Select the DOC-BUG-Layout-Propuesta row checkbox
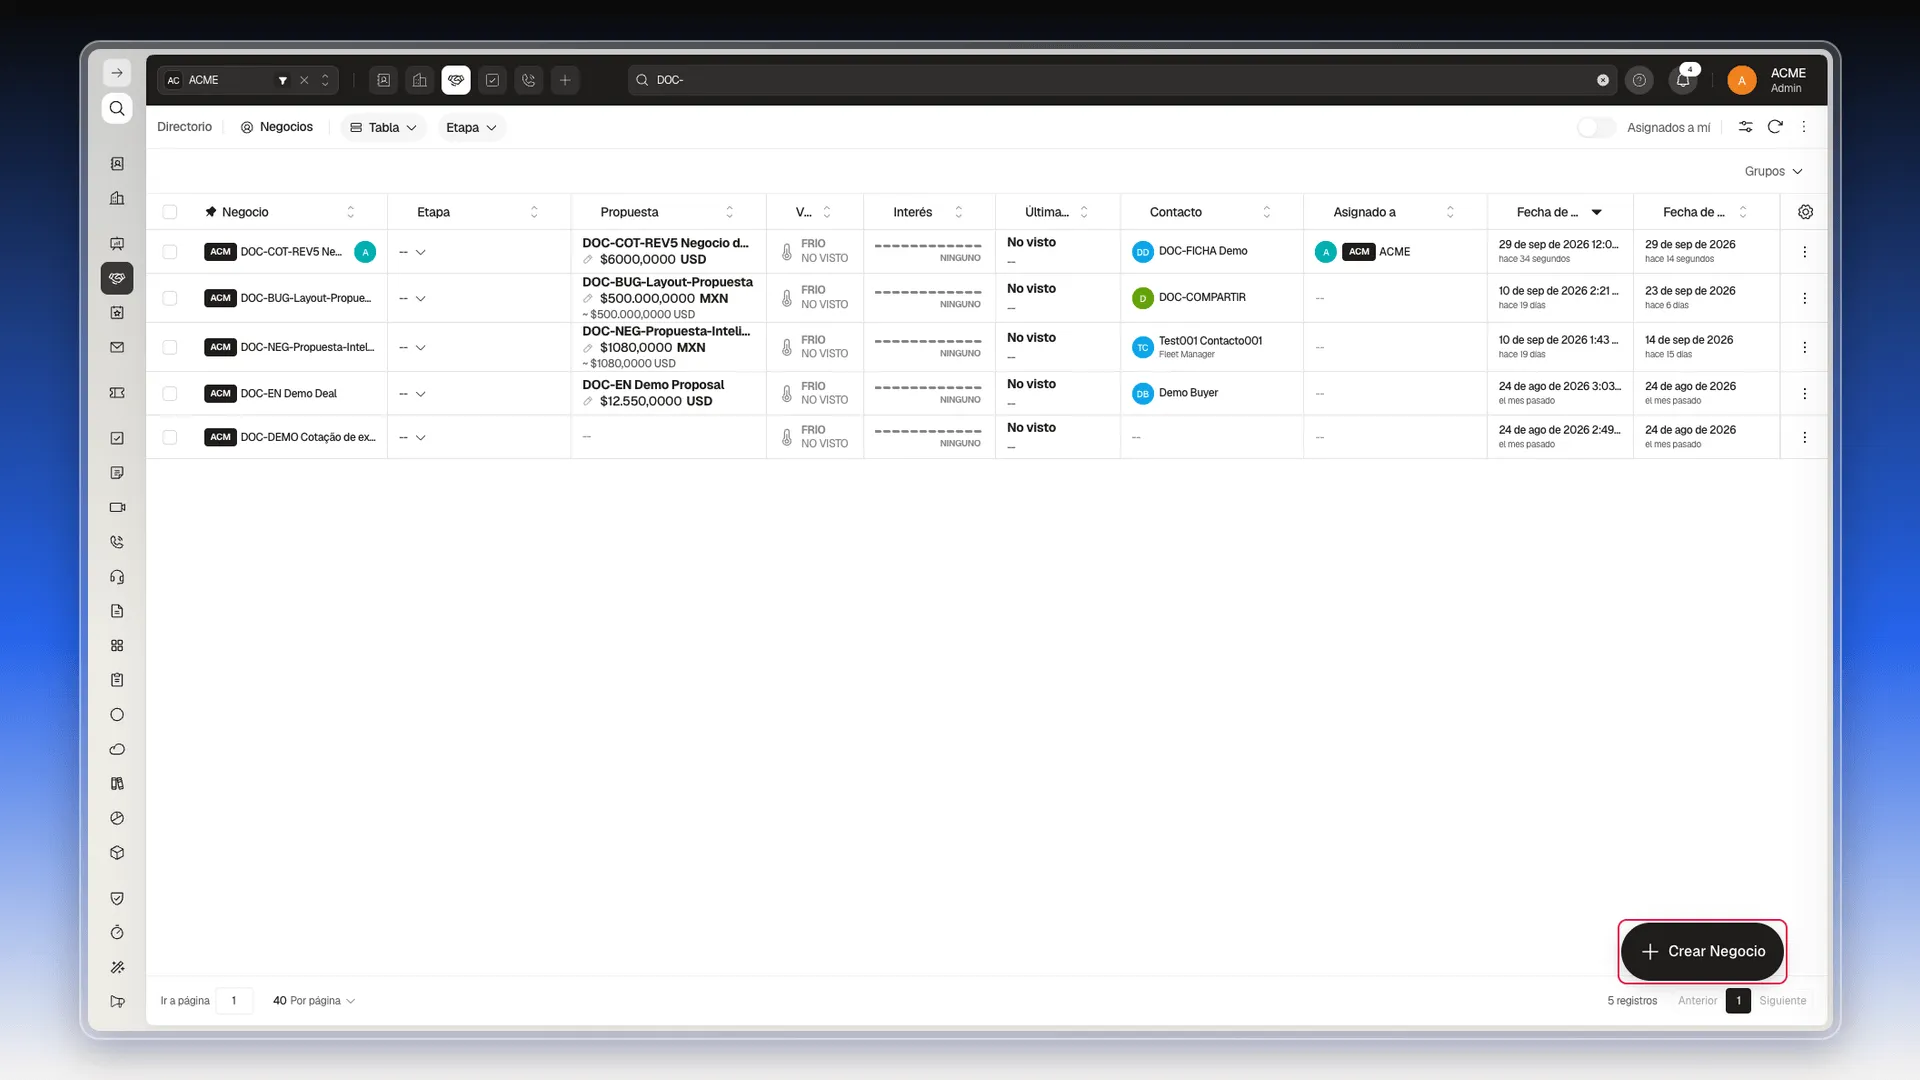 tap(170, 298)
